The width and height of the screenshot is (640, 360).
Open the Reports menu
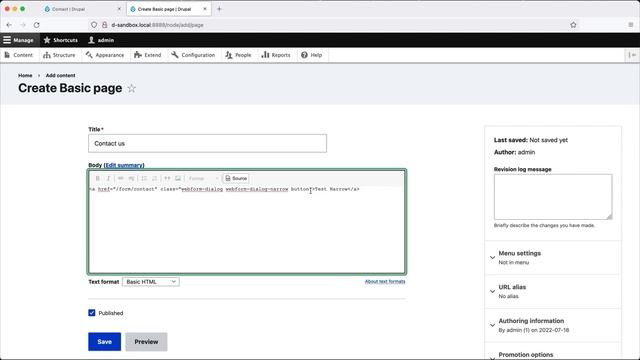[276, 55]
